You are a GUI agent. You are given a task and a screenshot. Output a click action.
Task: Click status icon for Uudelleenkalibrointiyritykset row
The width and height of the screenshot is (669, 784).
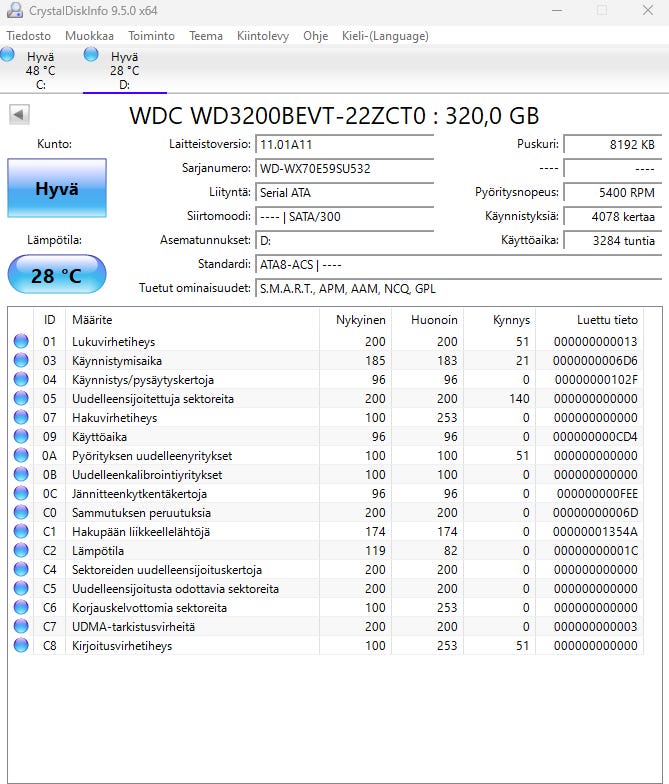21,474
